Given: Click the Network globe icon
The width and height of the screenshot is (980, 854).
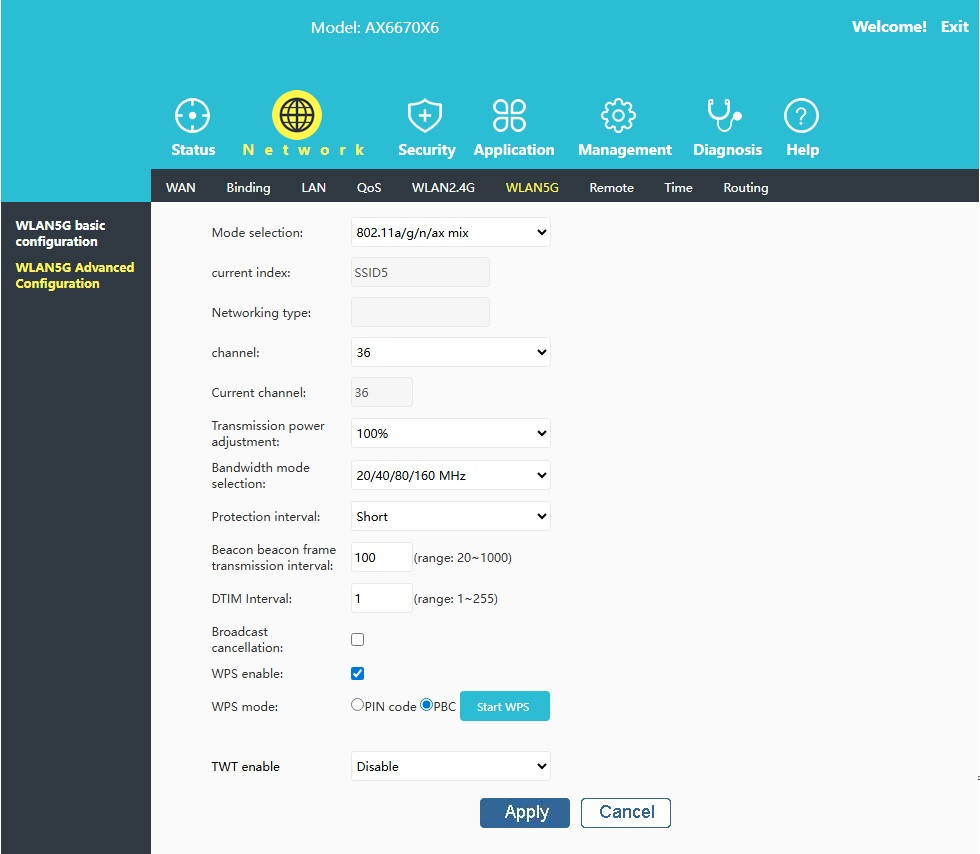Looking at the screenshot, I should pos(296,115).
